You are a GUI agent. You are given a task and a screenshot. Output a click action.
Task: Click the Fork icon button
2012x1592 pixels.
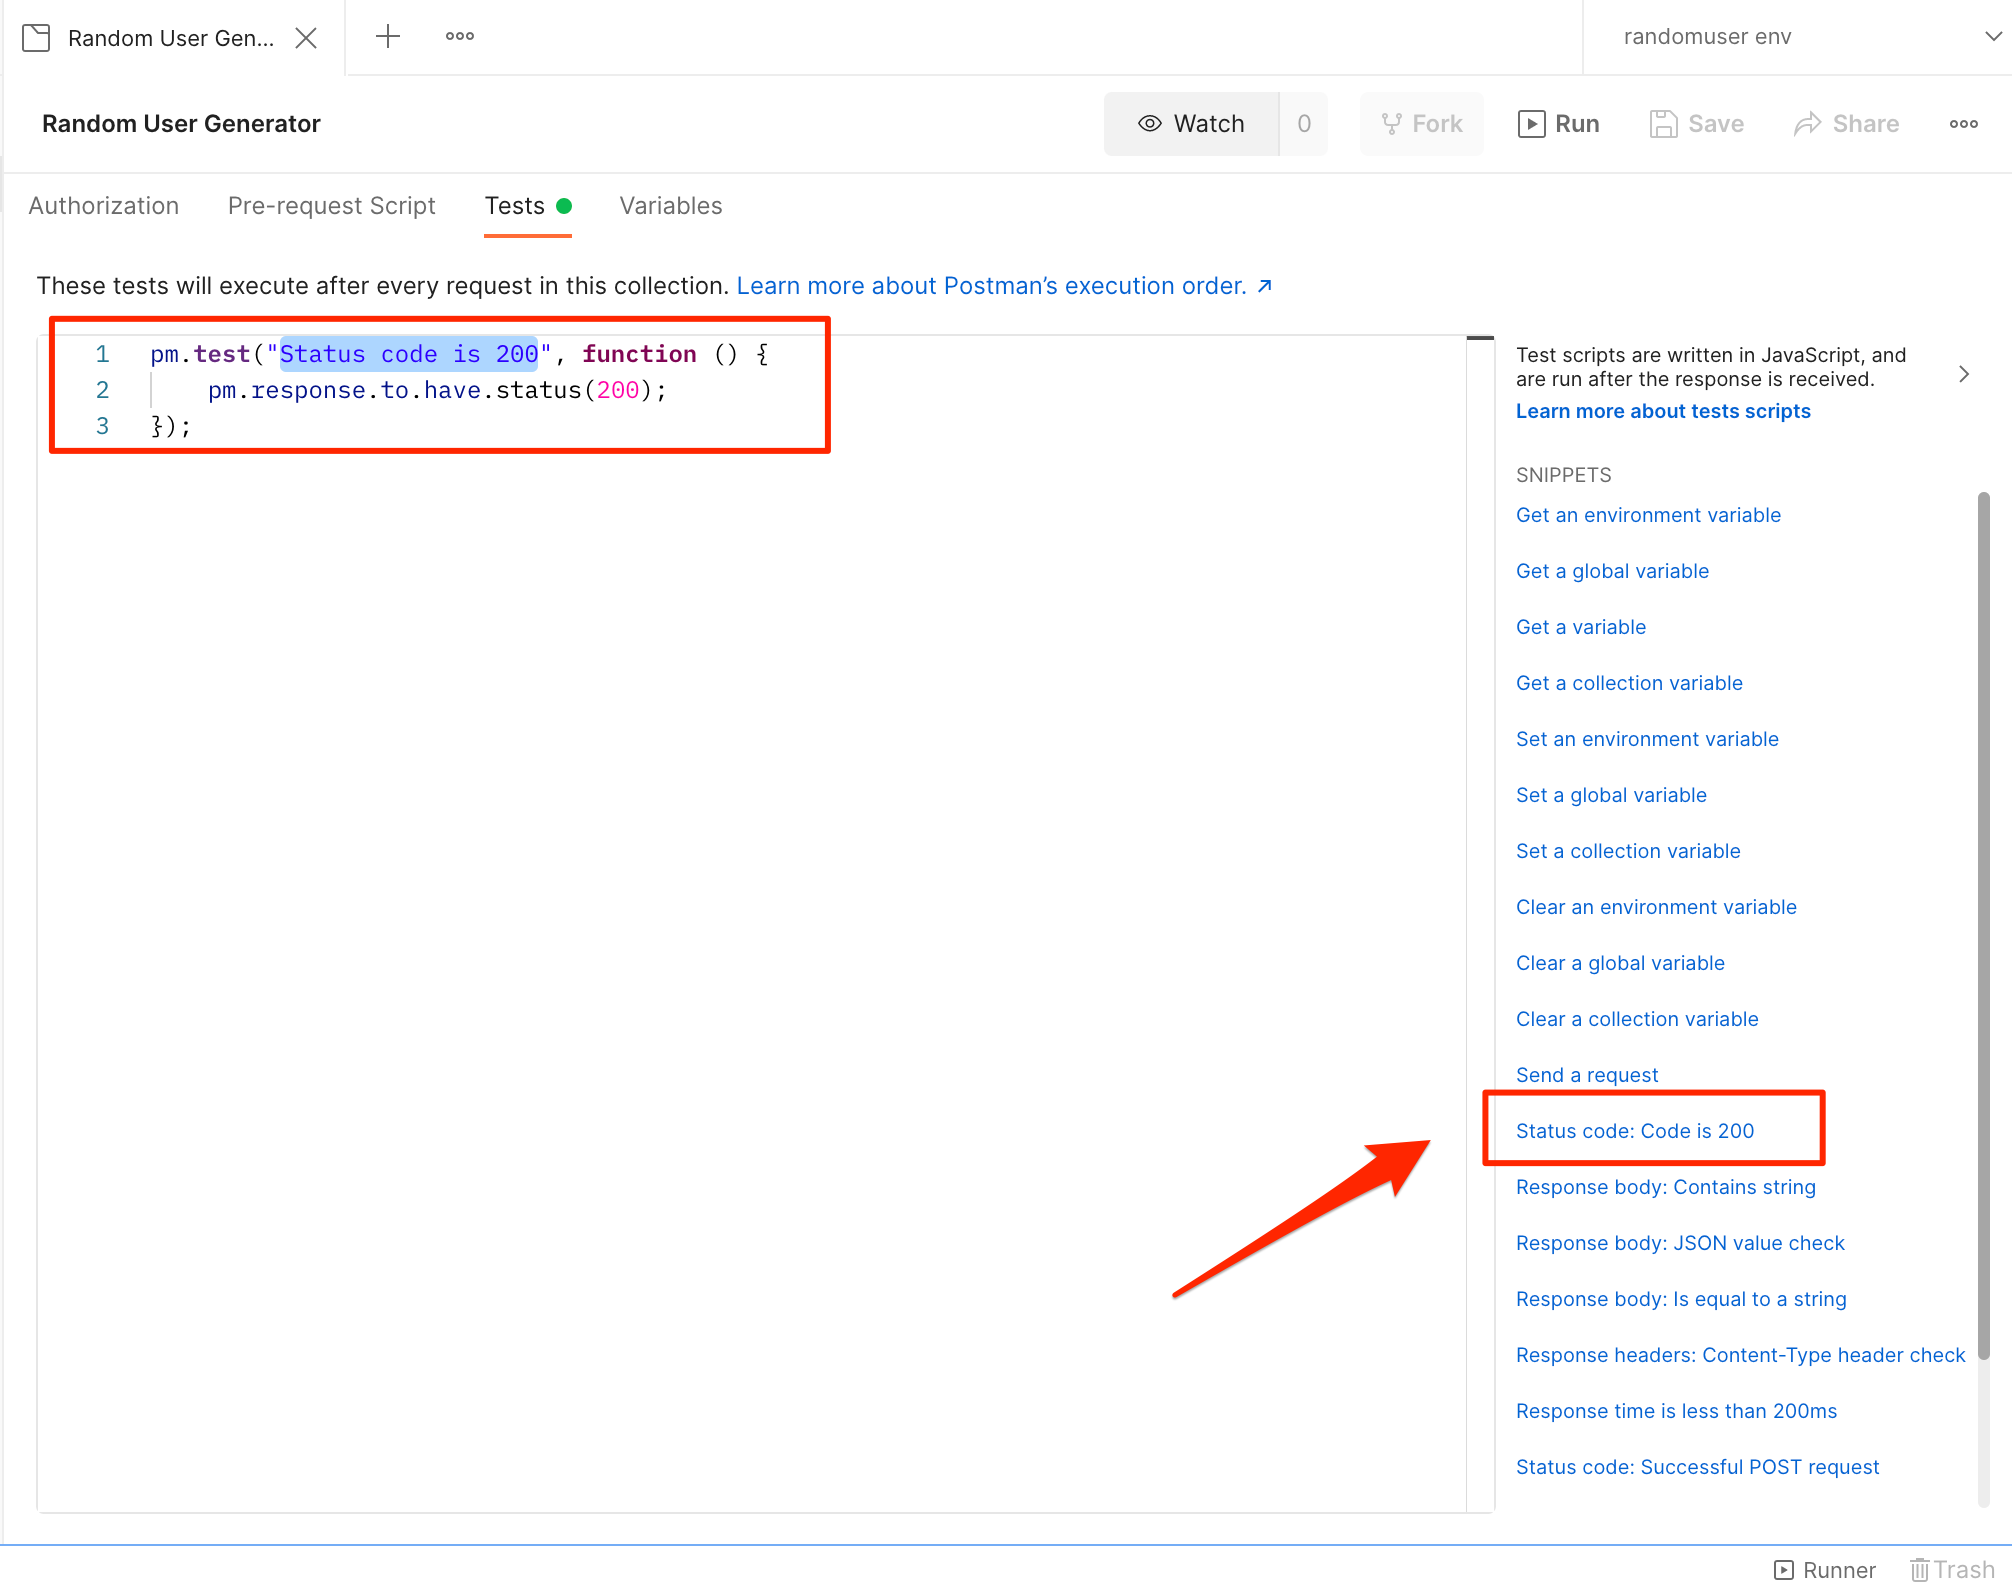[x=1421, y=124]
